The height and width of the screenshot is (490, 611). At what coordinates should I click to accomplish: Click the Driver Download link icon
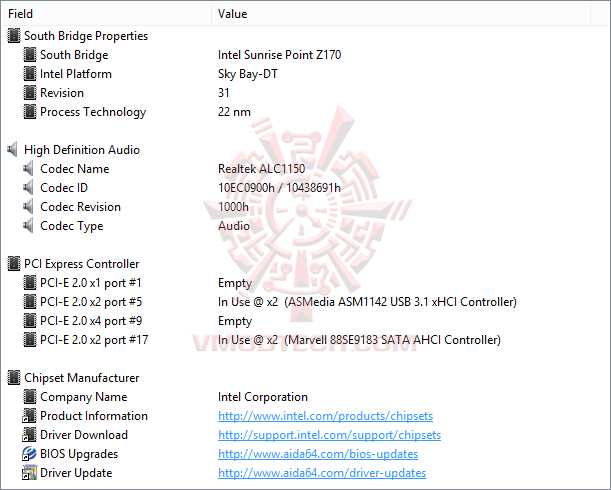(x=29, y=435)
